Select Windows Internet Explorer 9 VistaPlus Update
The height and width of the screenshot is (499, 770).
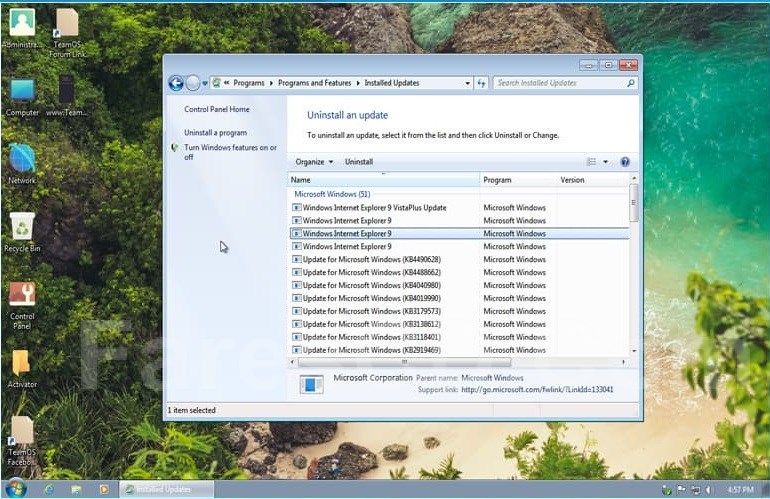pyautogui.click(x=459, y=208)
